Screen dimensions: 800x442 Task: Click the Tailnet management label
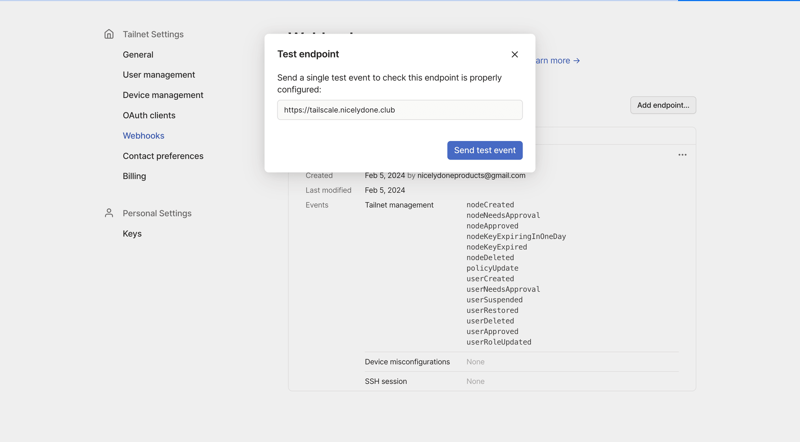[x=399, y=205]
